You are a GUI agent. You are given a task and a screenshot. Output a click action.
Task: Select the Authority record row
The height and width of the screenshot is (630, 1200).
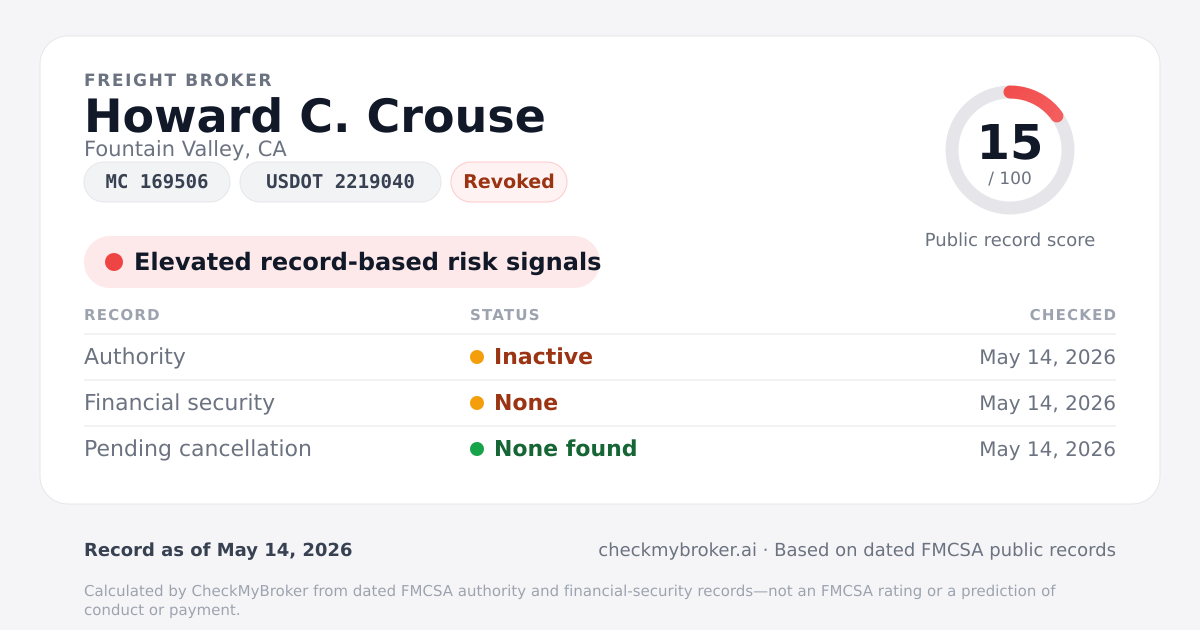pos(600,357)
